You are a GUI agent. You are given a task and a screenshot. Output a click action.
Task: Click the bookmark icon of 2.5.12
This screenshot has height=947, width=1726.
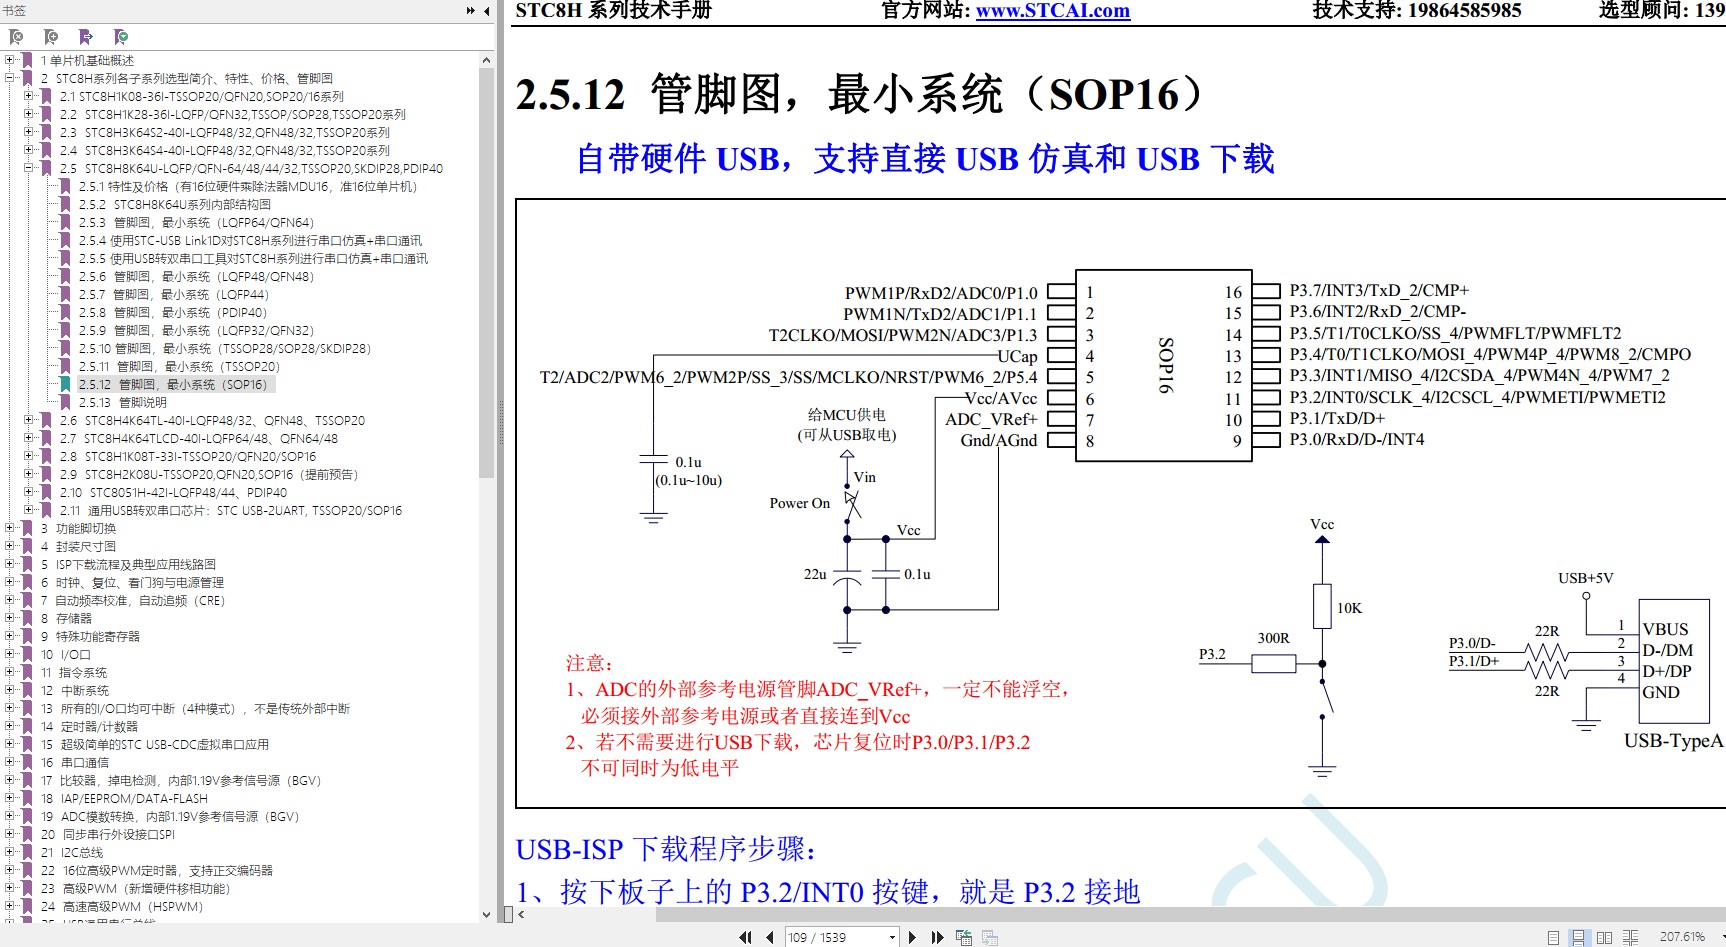(x=65, y=384)
